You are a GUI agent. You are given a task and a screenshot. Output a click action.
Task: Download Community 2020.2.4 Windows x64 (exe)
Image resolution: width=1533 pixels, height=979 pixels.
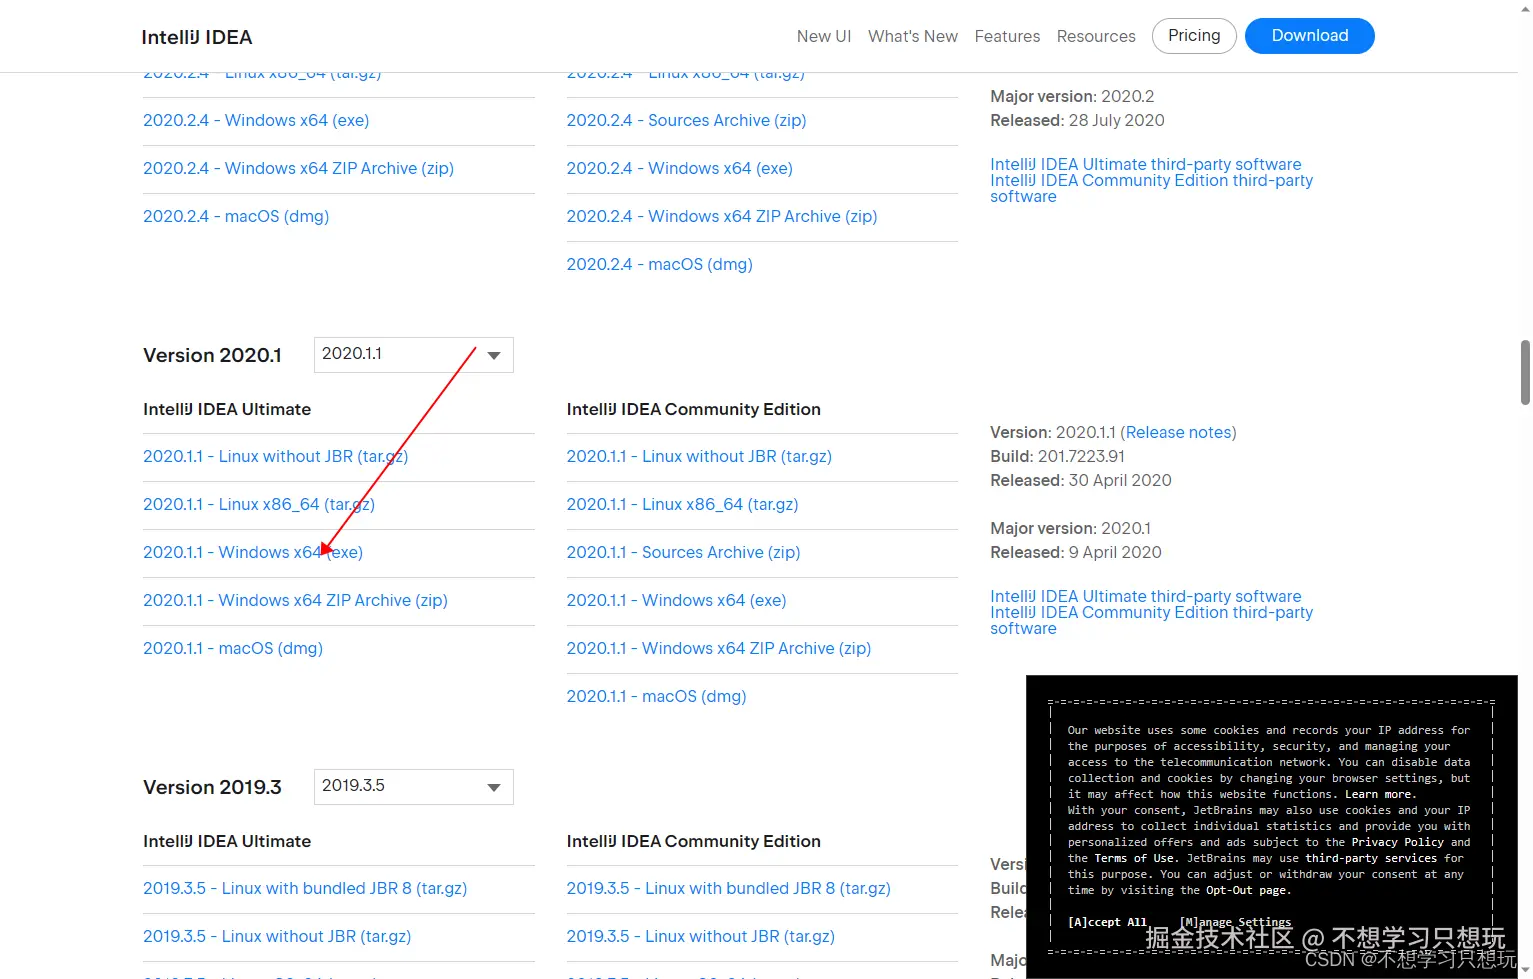680,168
